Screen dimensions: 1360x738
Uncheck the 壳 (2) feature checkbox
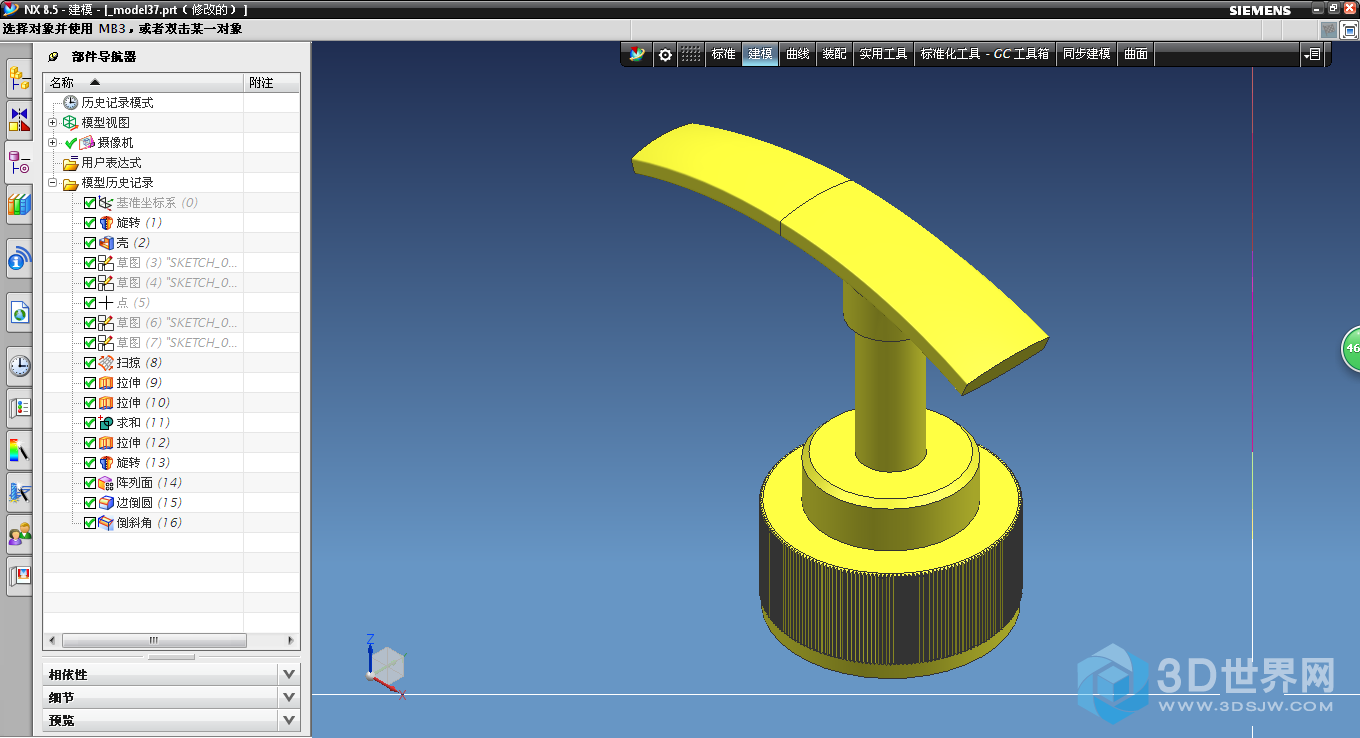click(90, 243)
